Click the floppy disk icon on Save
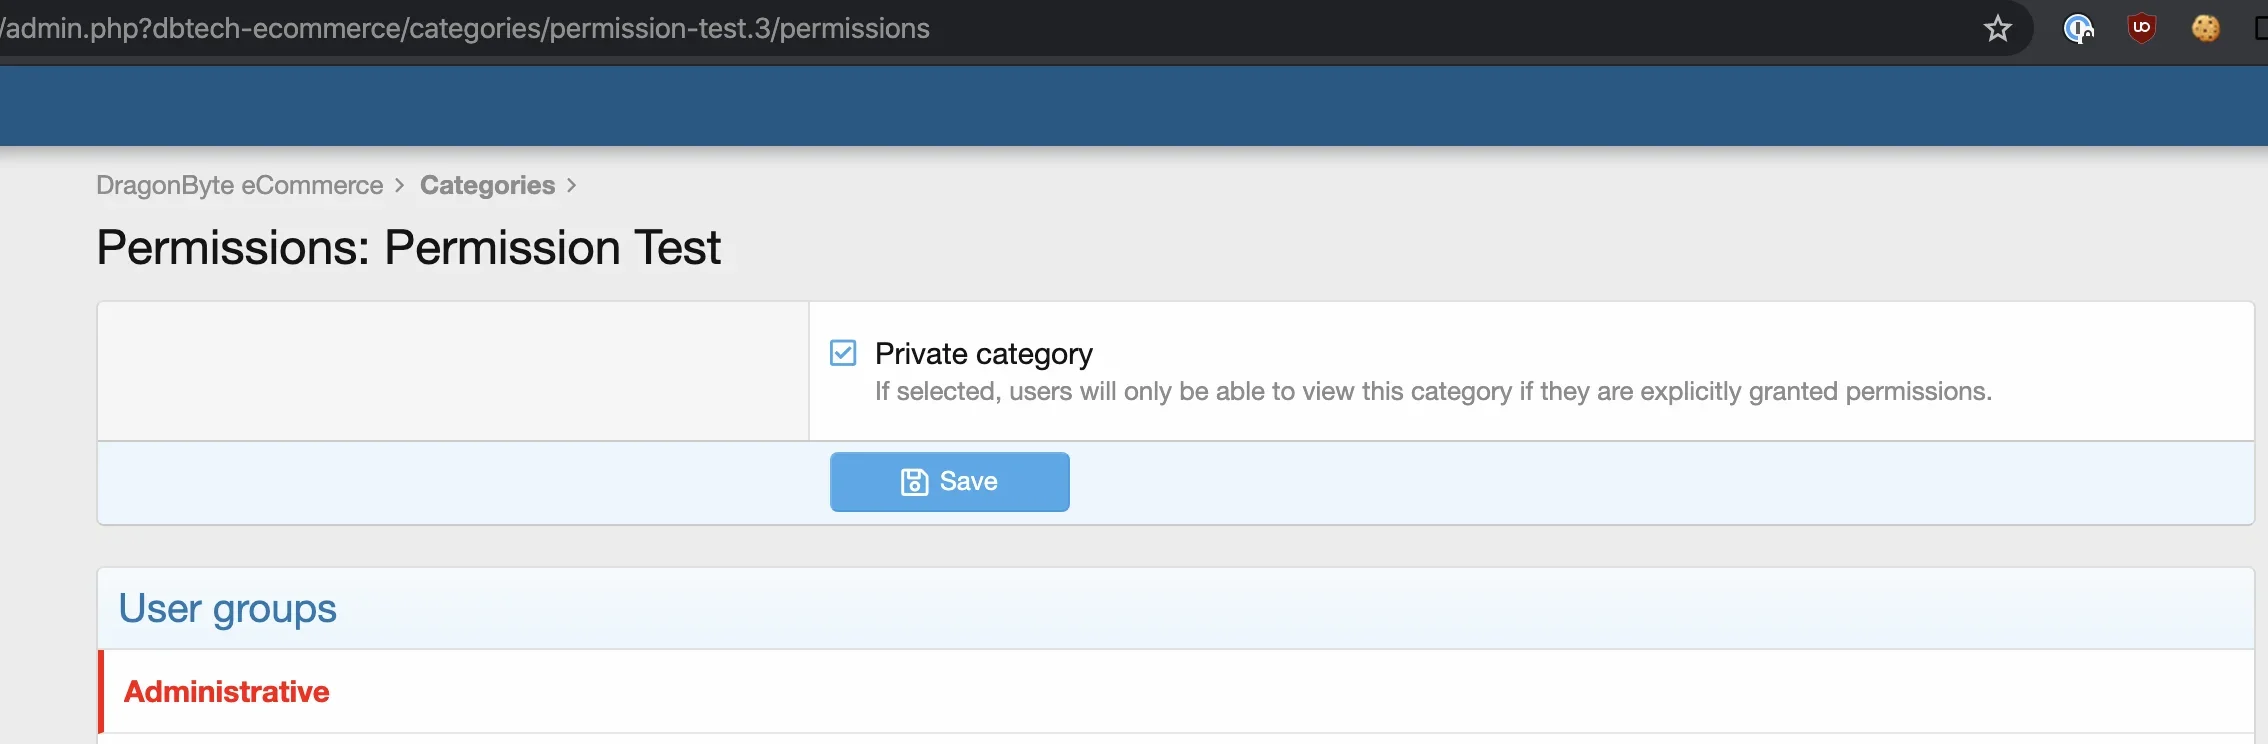The width and height of the screenshot is (2268, 744). (x=914, y=482)
